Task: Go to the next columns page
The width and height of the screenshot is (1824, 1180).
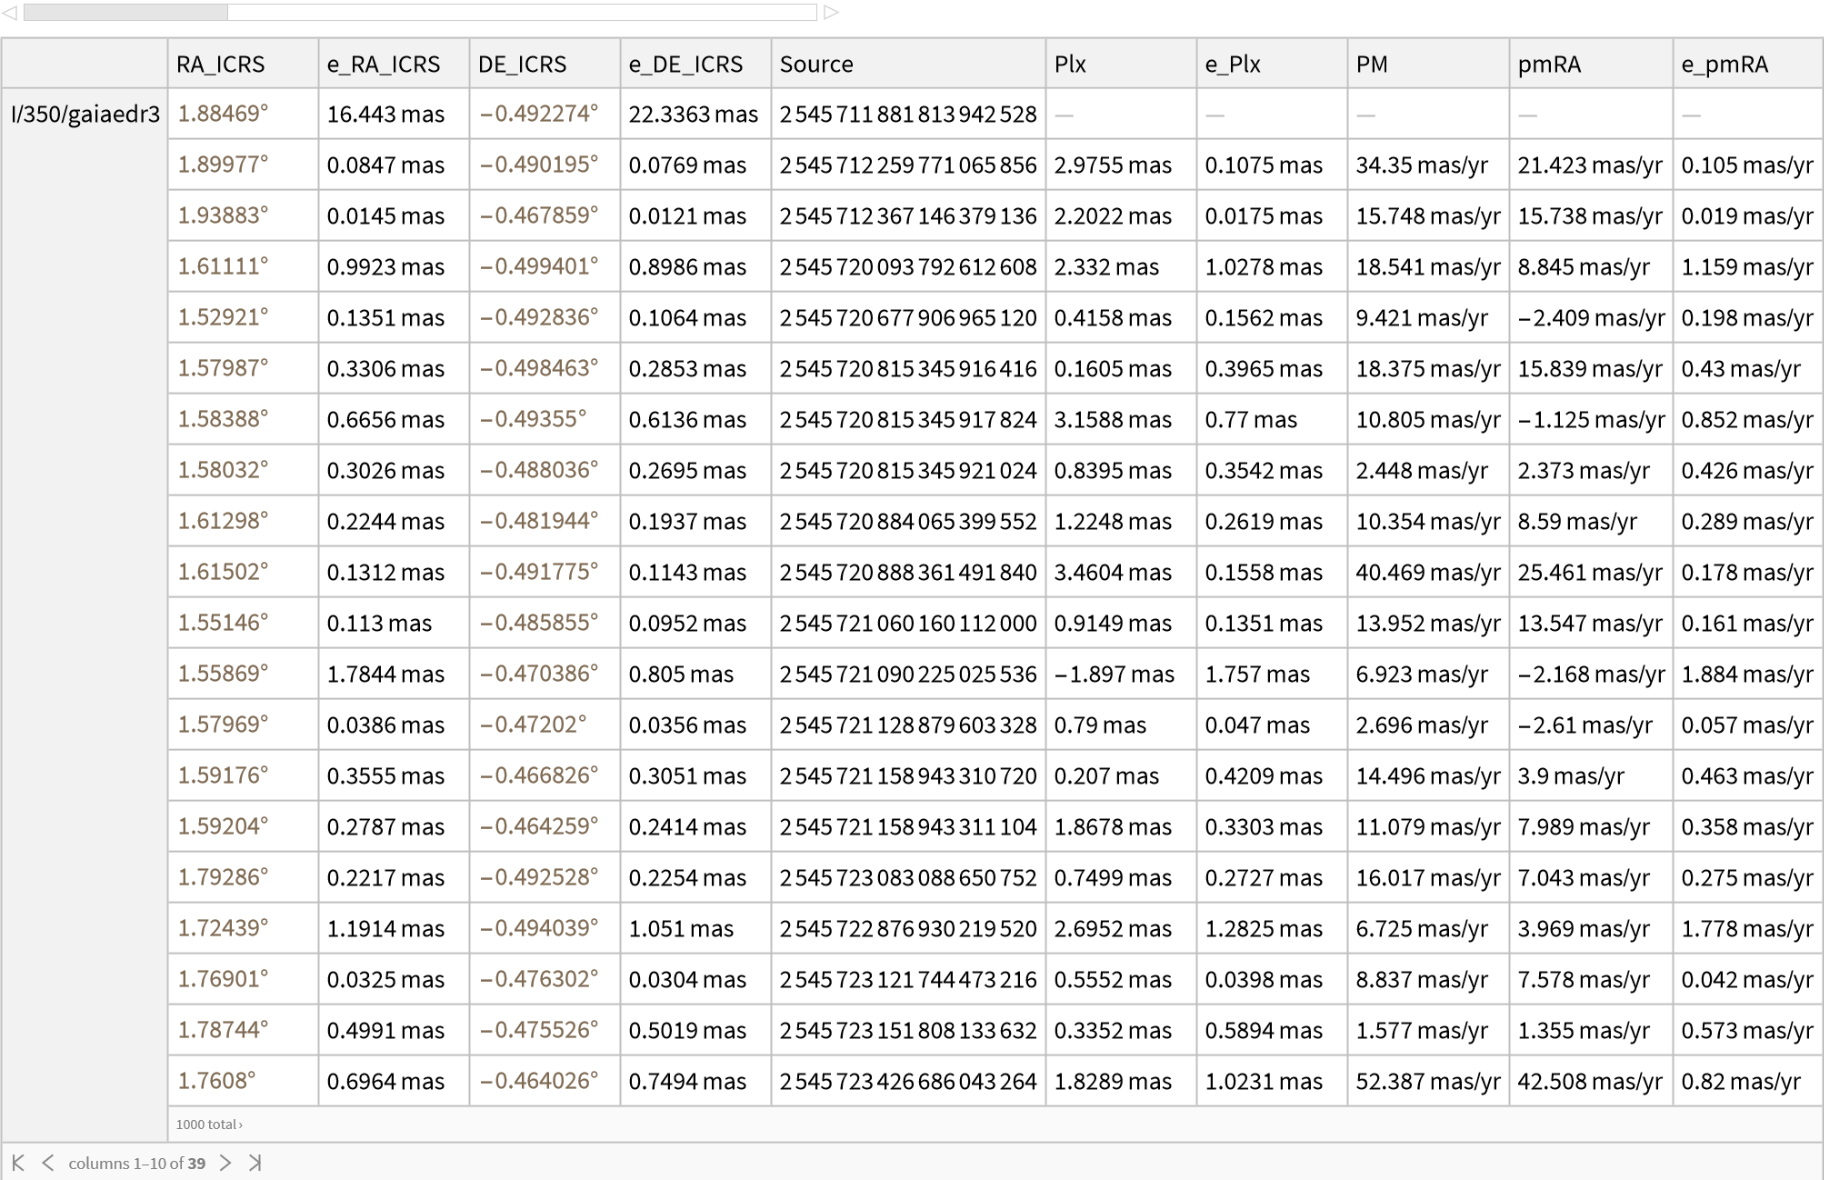Action: [x=225, y=1162]
